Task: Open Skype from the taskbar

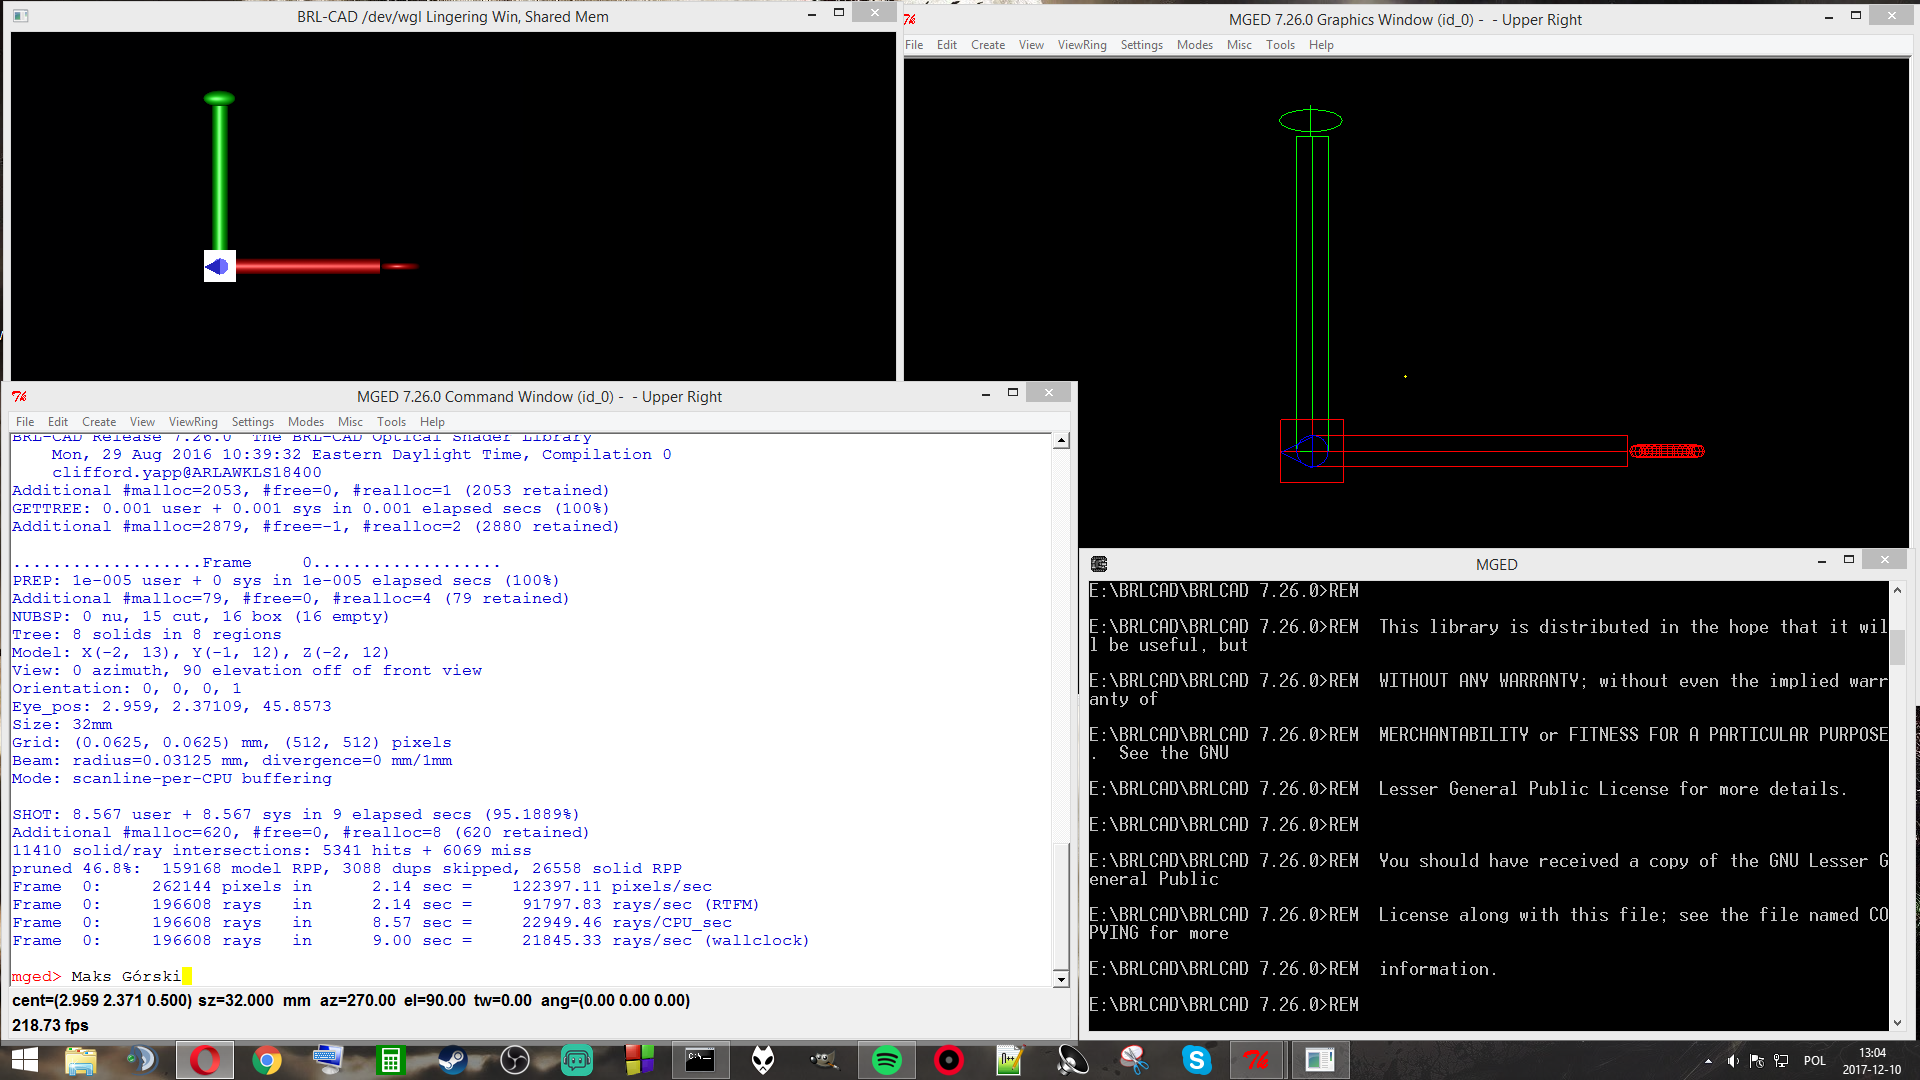Action: pos(1196,1060)
